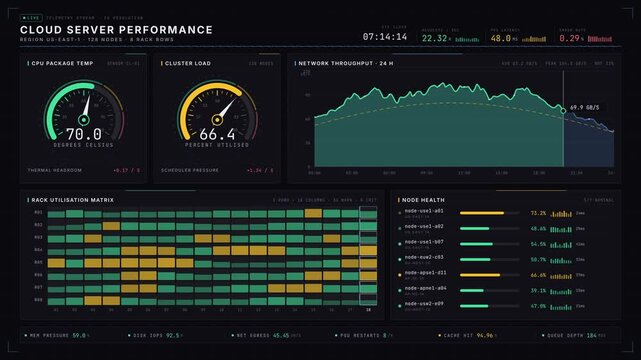Click the Pod Restarts 8 footer stat
This screenshot has height=360, width=641.
coord(364,335)
